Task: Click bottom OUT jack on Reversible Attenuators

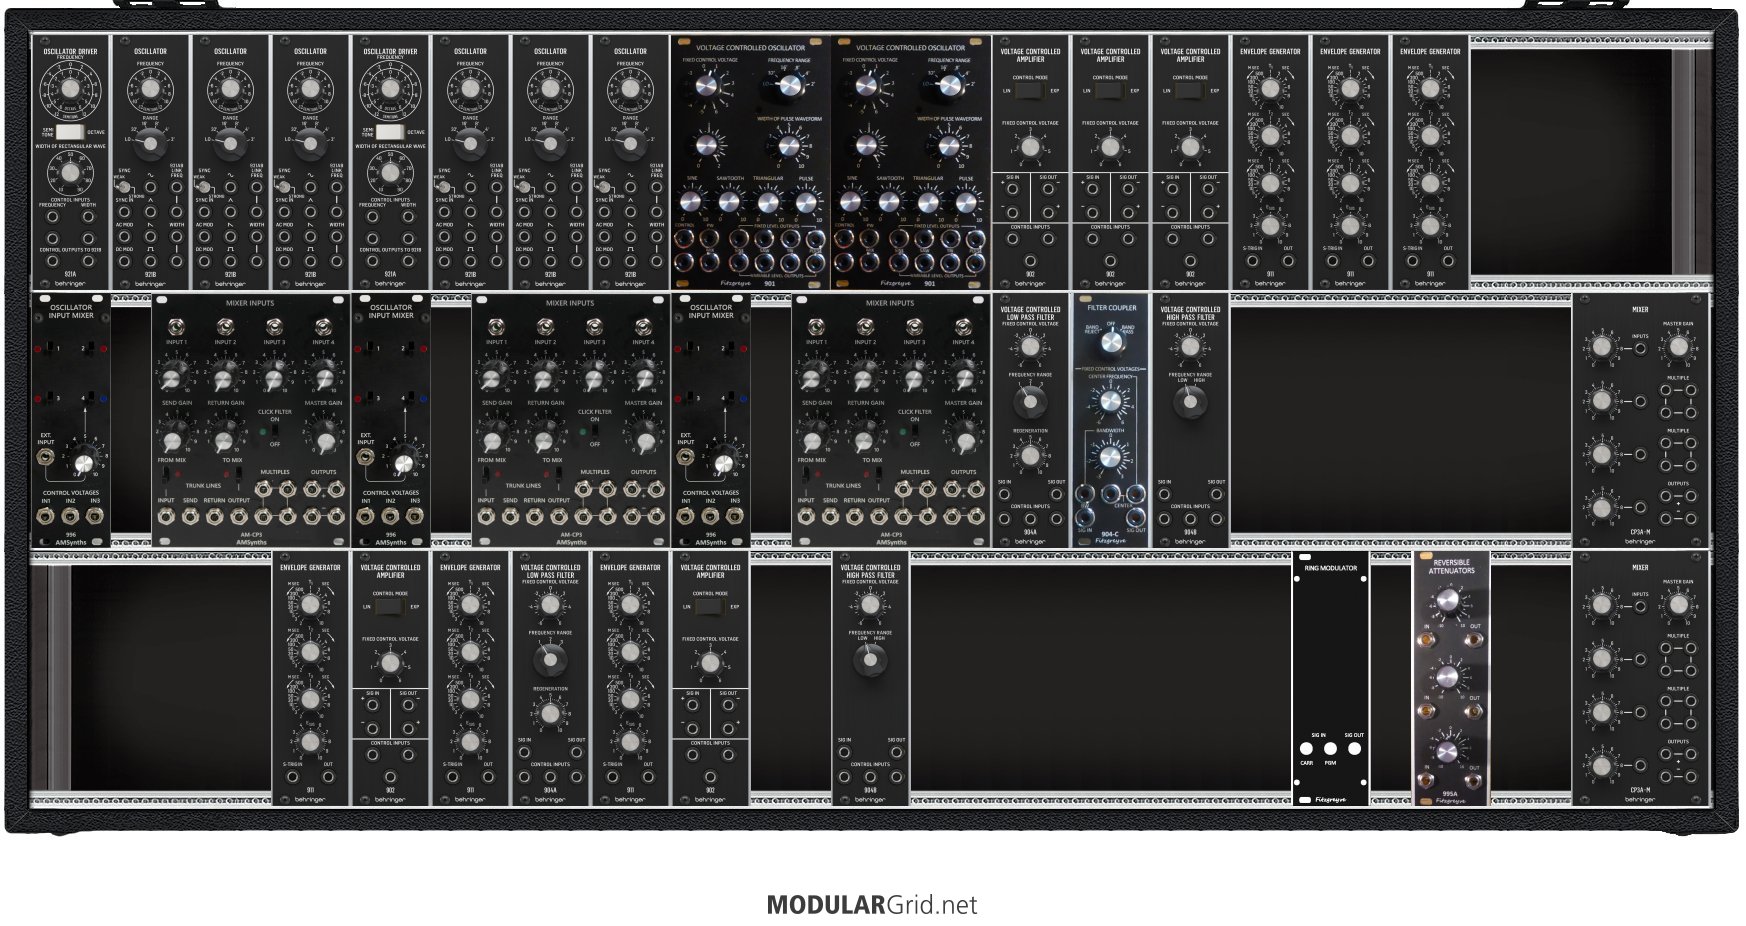Action: pos(1475,781)
